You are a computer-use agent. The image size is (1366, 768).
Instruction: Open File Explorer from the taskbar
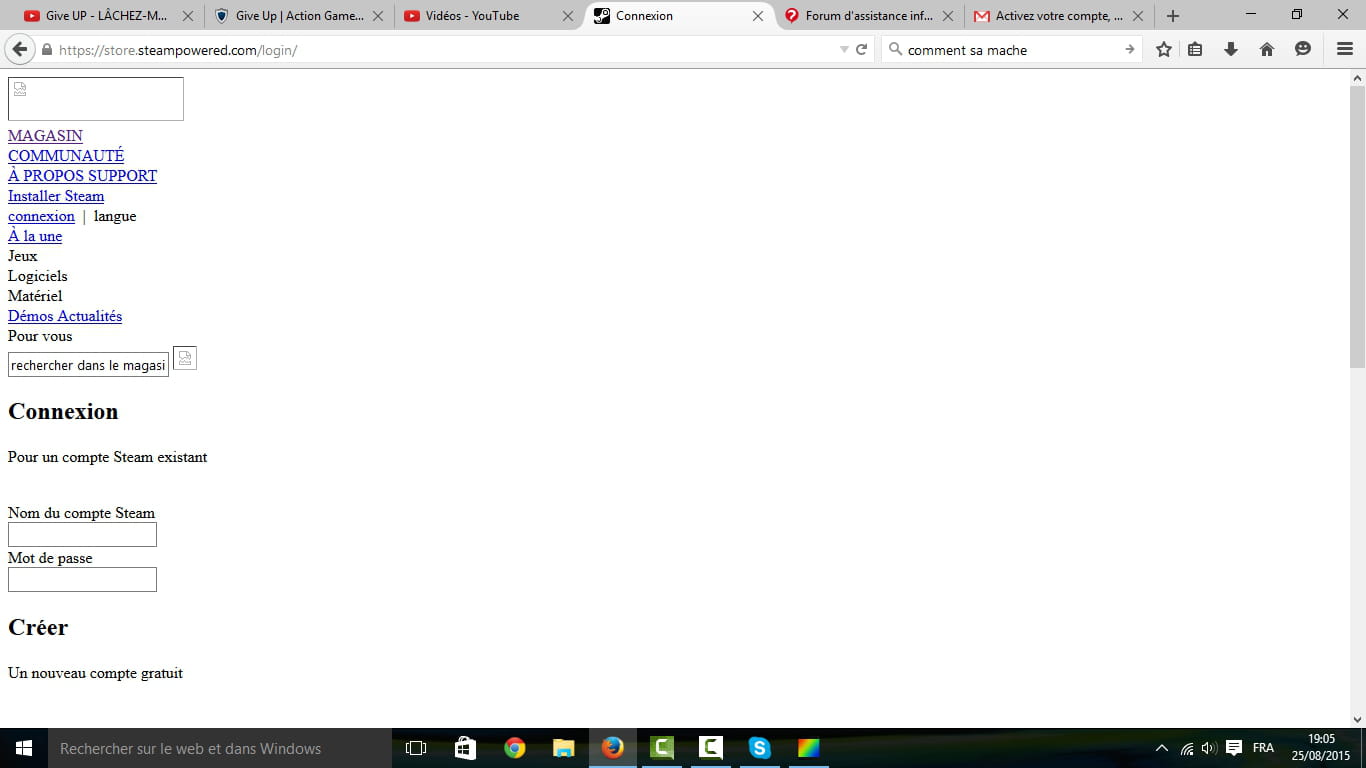(564, 748)
